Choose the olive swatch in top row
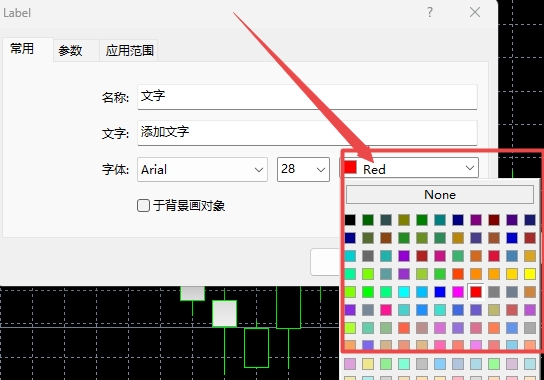 click(x=404, y=220)
